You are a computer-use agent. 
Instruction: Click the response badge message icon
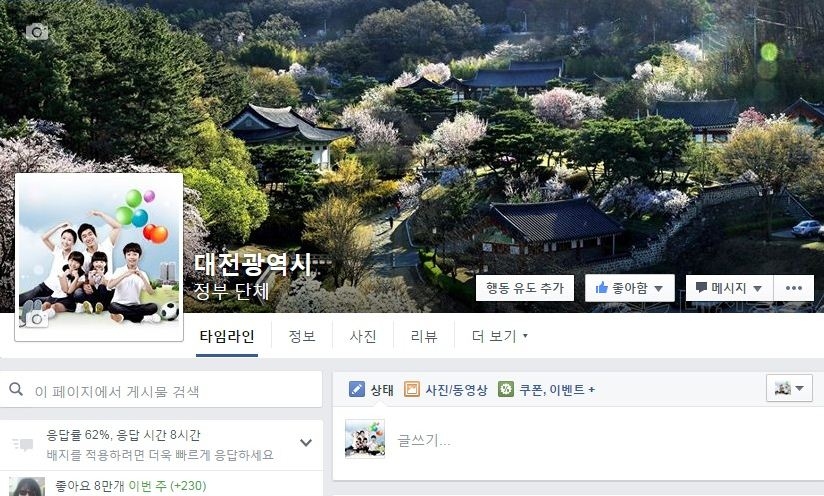click(x=23, y=445)
